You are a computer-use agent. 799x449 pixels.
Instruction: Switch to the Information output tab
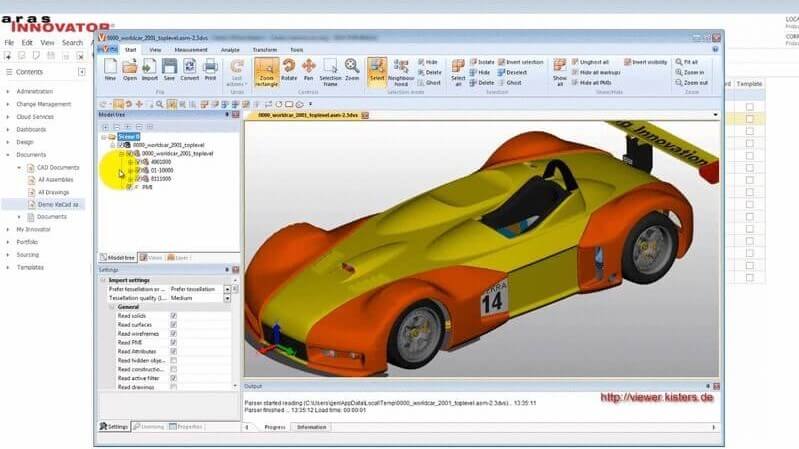311,427
